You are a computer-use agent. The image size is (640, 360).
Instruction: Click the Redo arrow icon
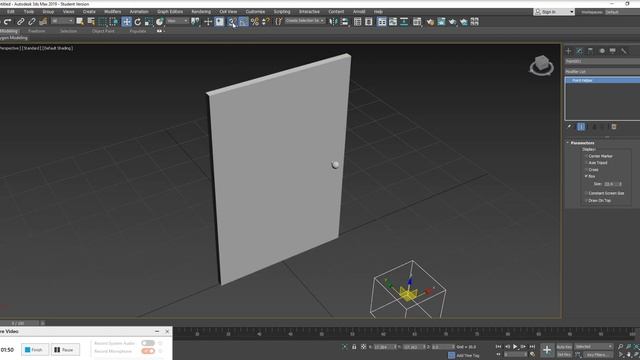(8, 21)
